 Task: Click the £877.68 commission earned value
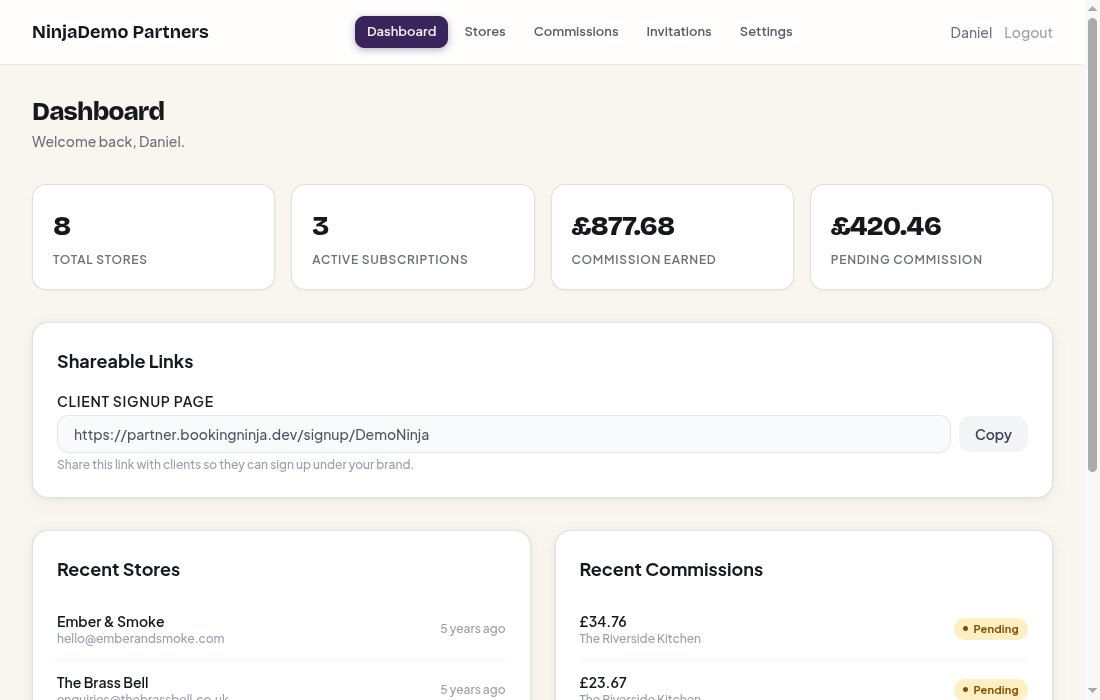click(623, 227)
